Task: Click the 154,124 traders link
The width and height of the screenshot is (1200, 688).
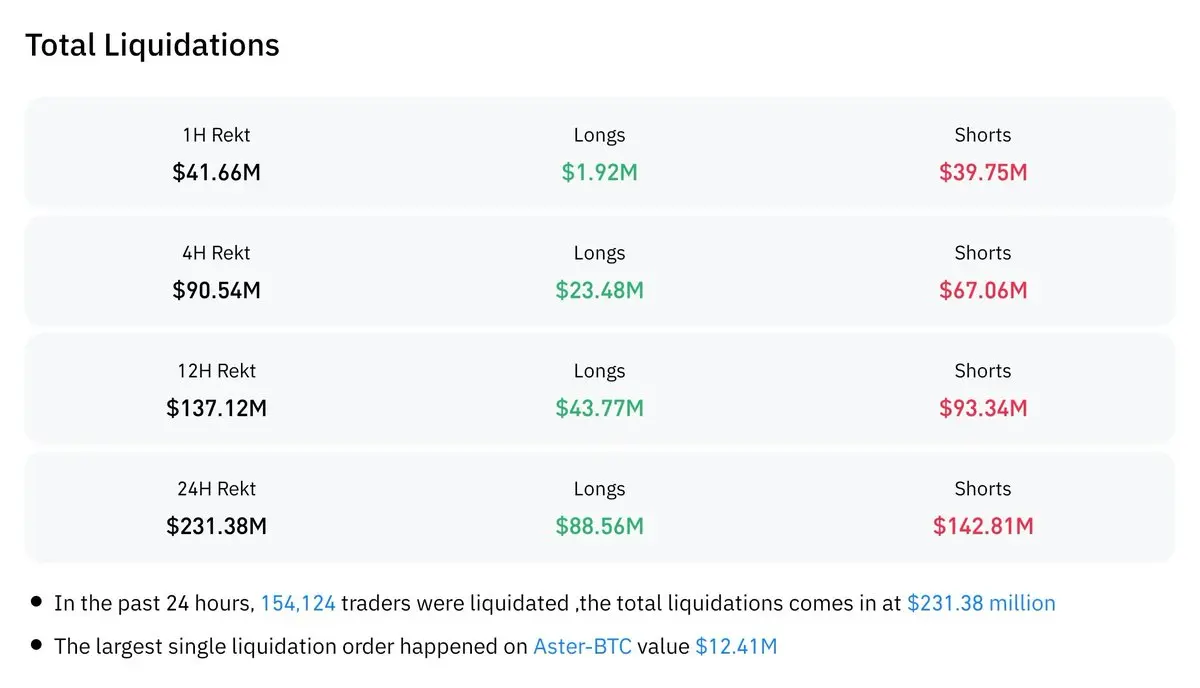Action: pos(297,603)
